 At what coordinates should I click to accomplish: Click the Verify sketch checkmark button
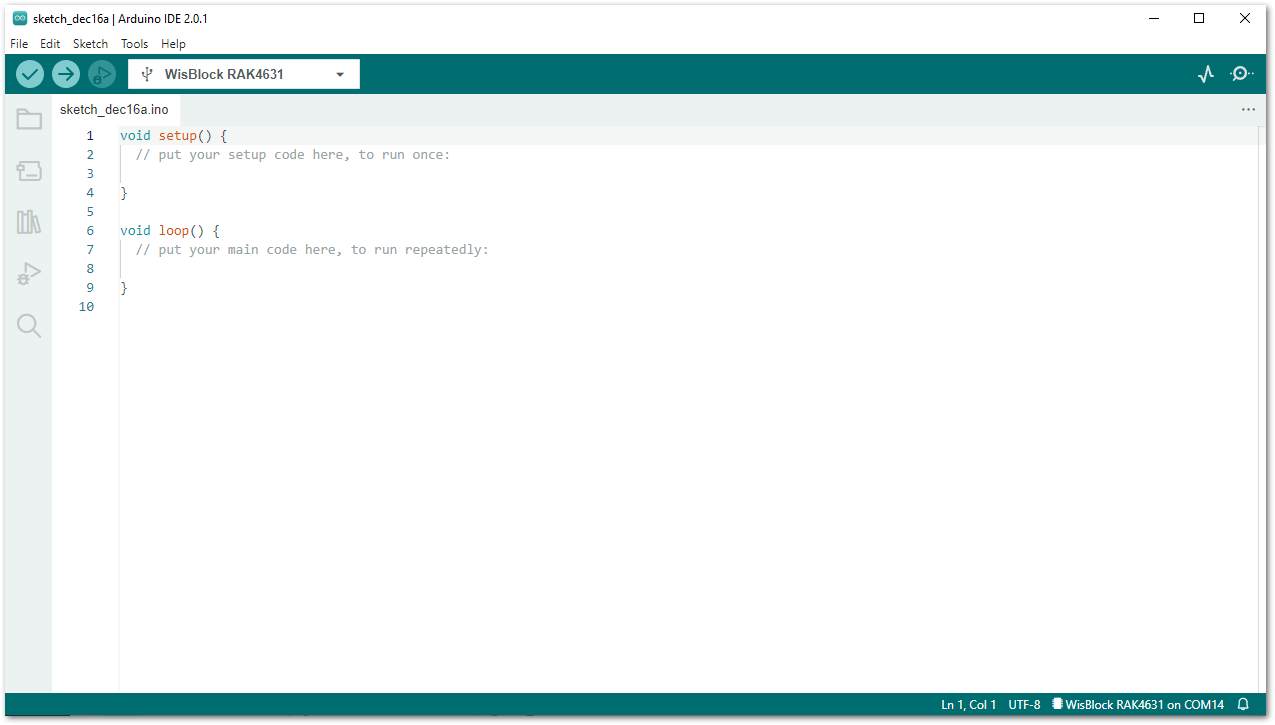tap(30, 74)
